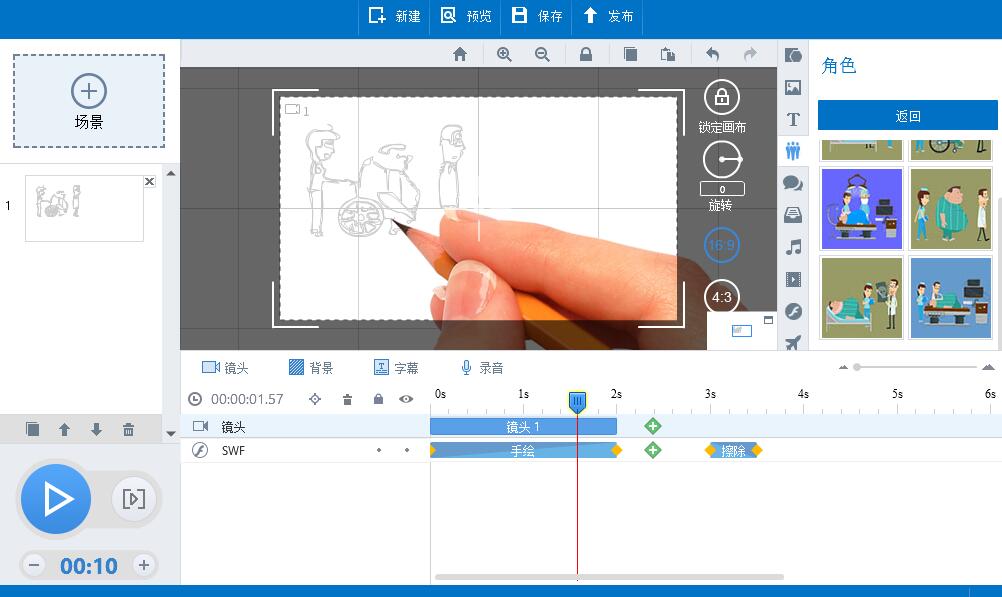Delete scene with the trash icon

pos(128,430)
